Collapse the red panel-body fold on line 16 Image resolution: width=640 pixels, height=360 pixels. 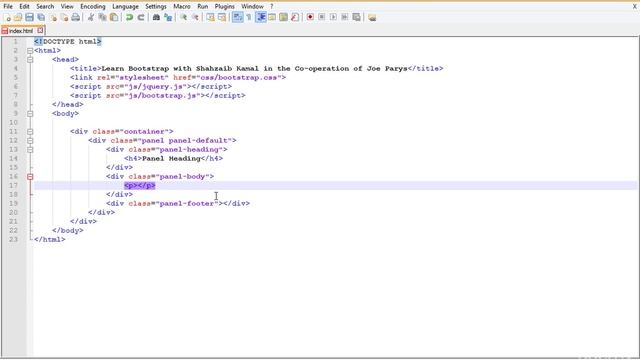pos(30,176)
